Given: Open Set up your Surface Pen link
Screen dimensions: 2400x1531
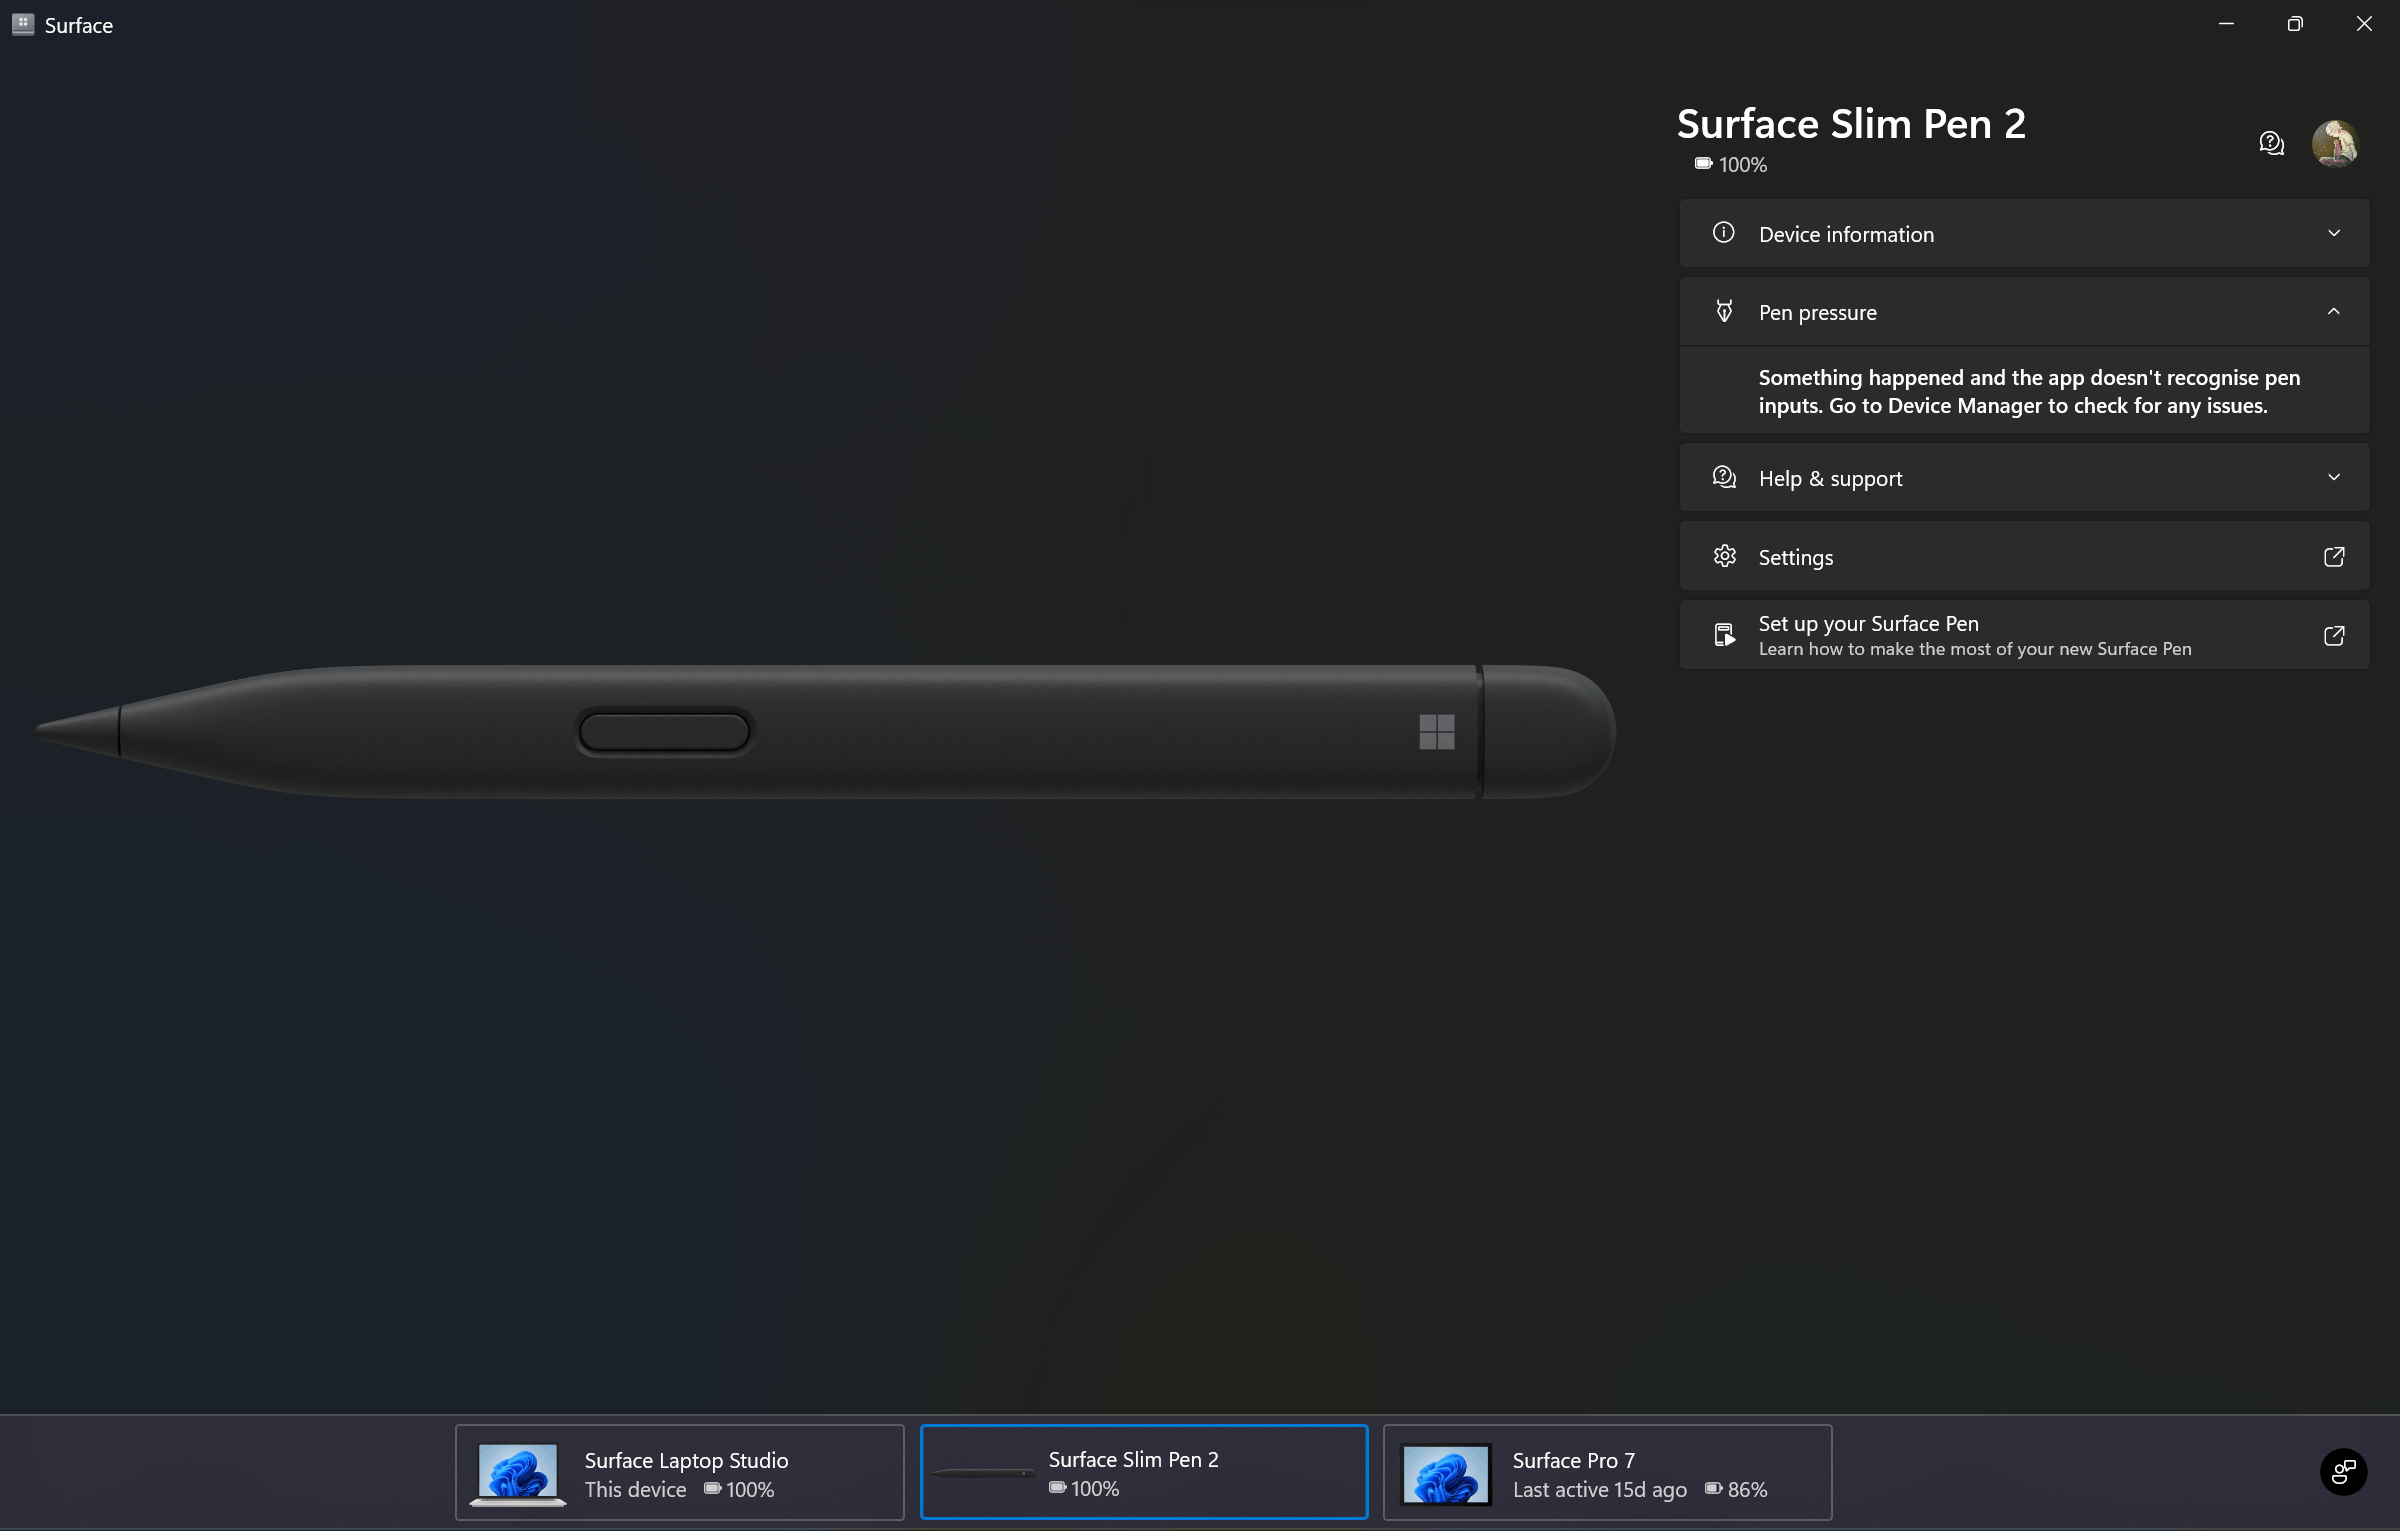Looking at the screenshot, I should tap(1973, 635).
